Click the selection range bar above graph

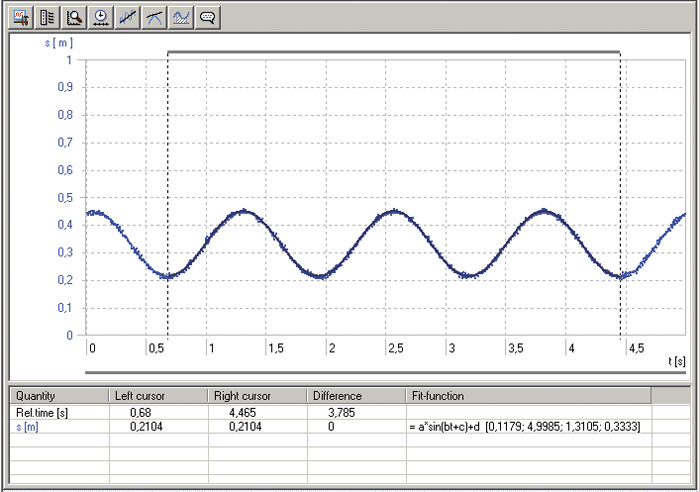(394, 51)
